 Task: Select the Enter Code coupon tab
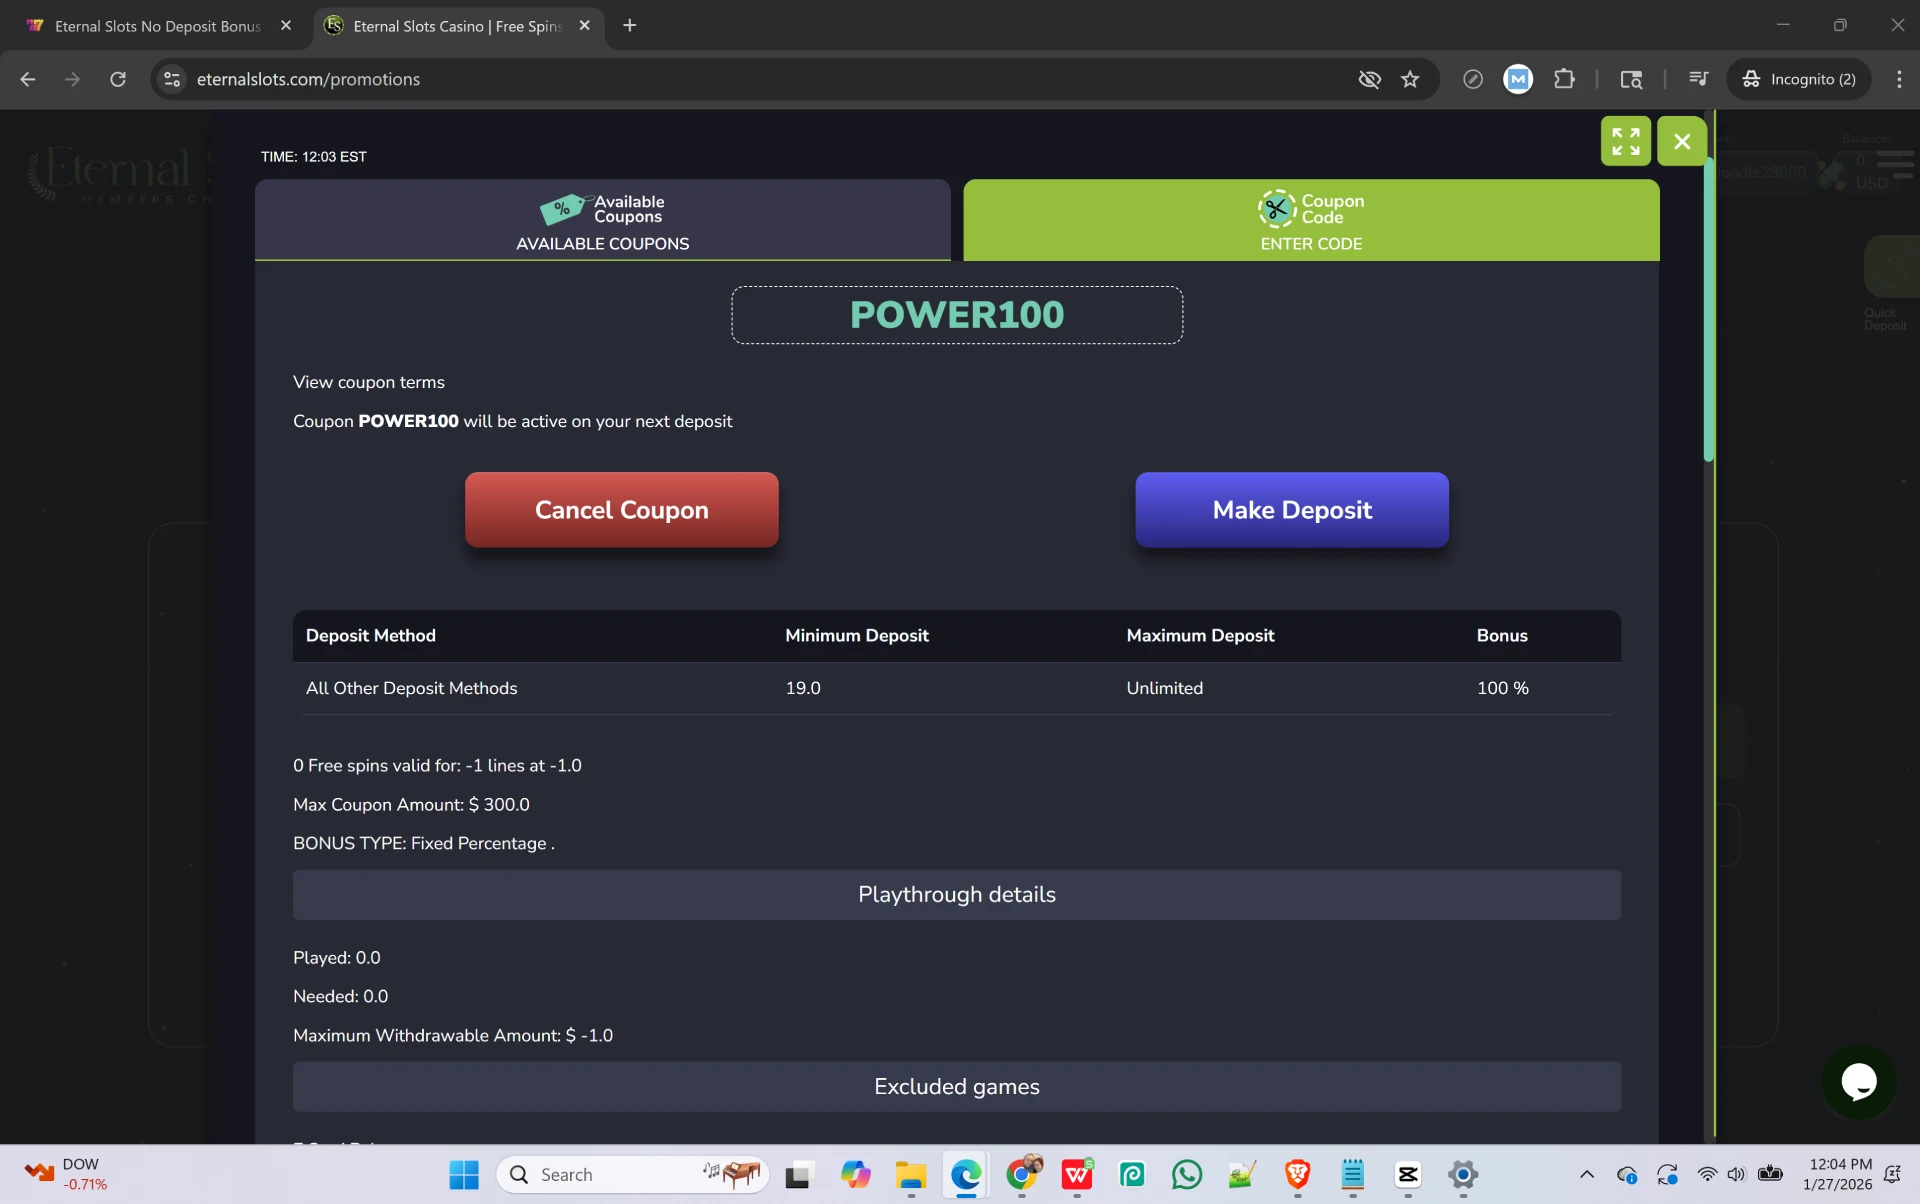click(1310, 221)
